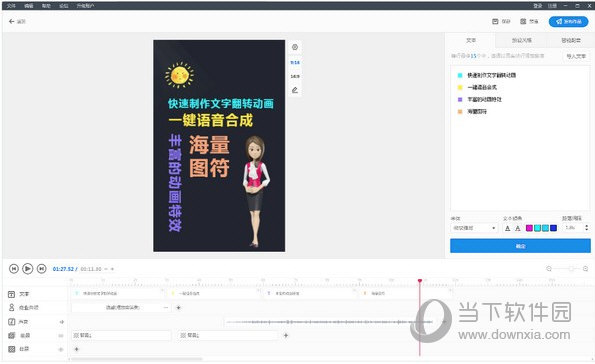595x364 pixels.
Task: Select the line 一键语音合成 in the list
Action: [x=482, y=87]
